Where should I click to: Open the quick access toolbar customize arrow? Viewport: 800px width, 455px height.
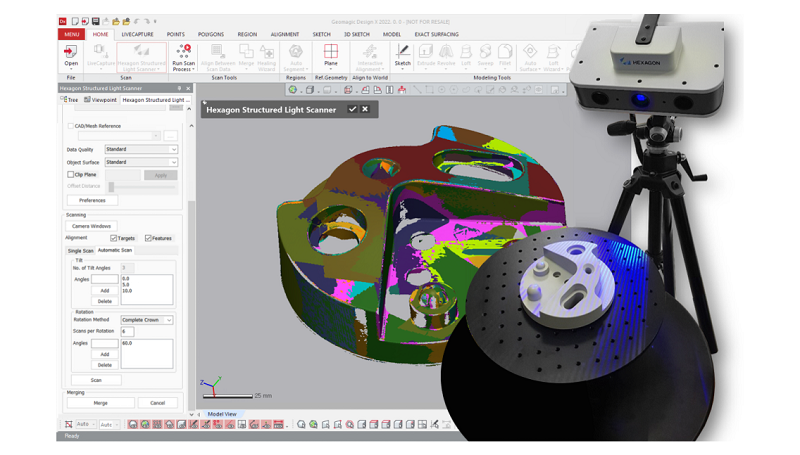[x=155, y=21]
